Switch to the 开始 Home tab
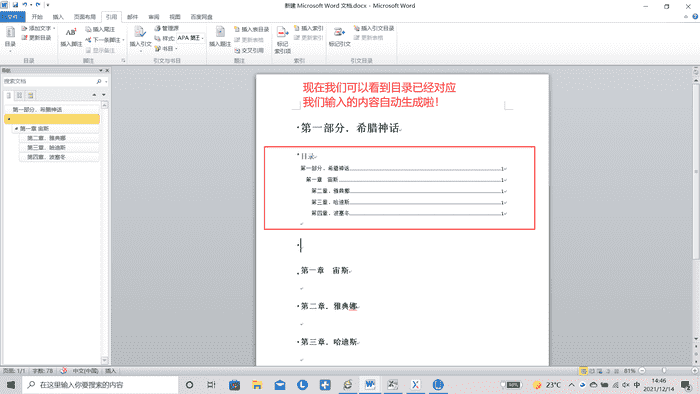 coord(37,17)
